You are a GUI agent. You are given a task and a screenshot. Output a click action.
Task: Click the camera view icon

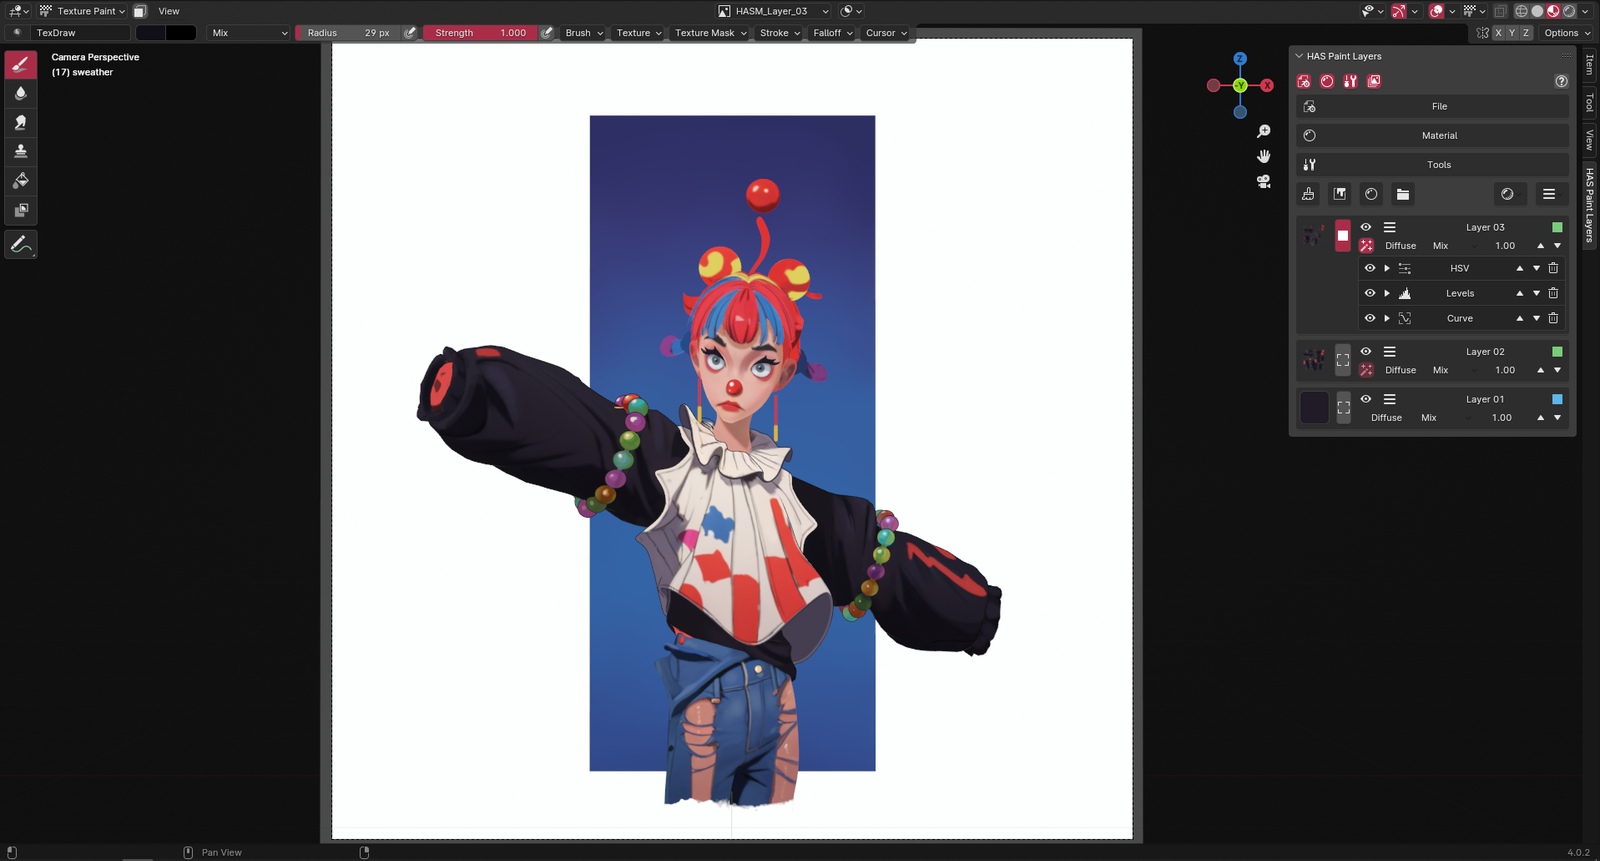[1264, 182]
